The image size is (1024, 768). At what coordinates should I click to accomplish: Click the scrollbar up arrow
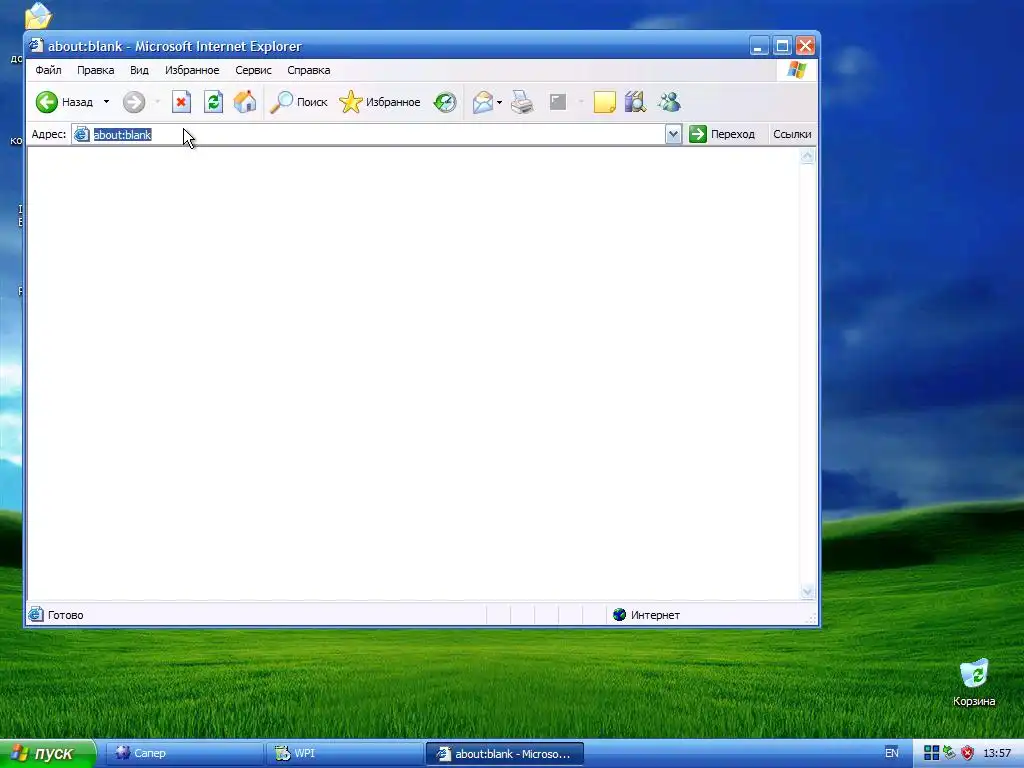coord(808,156)
